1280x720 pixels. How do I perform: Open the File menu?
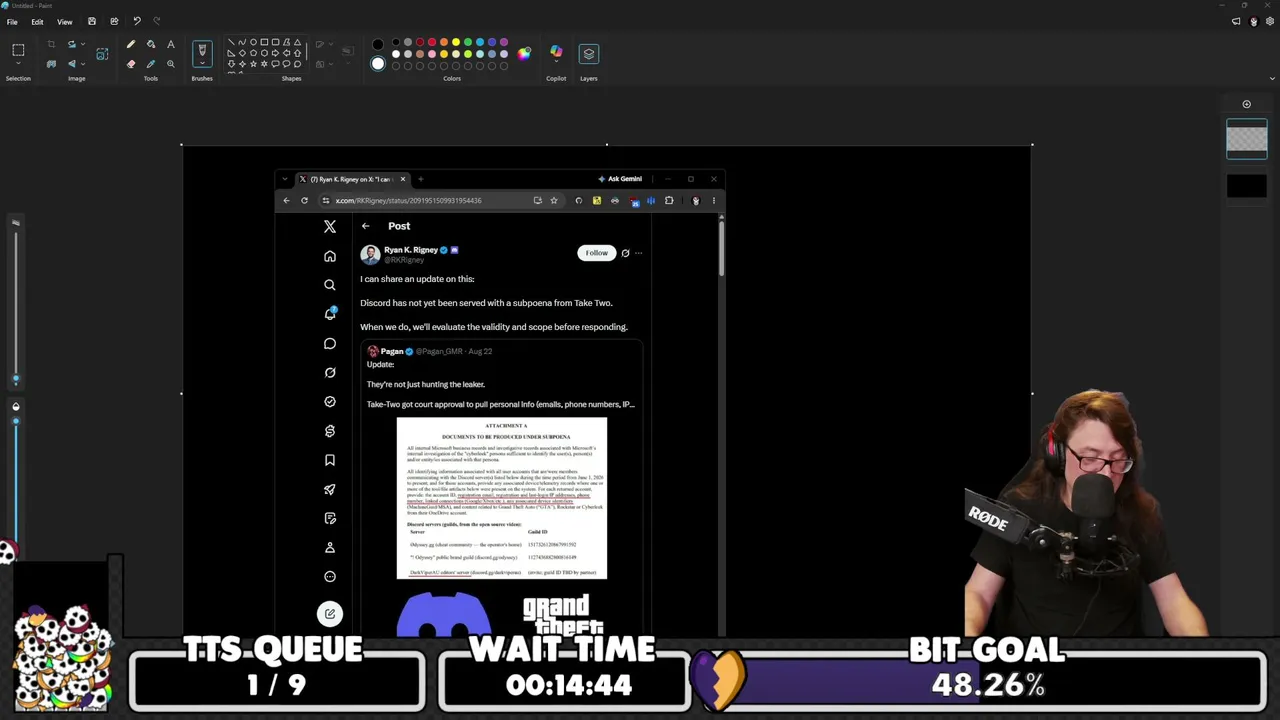click(12, 21)
